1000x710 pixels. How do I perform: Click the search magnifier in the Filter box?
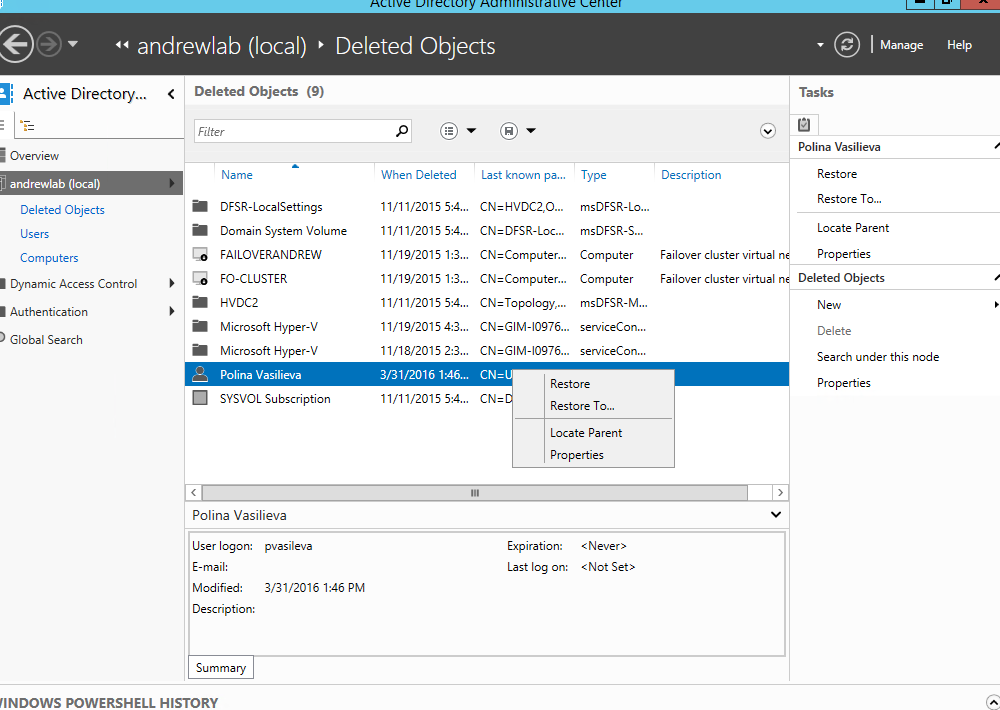pos(401,130)
